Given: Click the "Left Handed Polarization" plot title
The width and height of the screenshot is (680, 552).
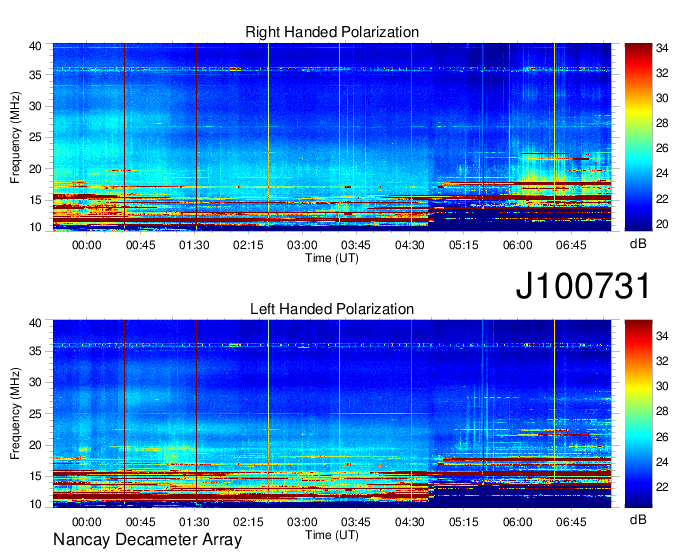Looking at the screenshot, I should pos(332,309).
